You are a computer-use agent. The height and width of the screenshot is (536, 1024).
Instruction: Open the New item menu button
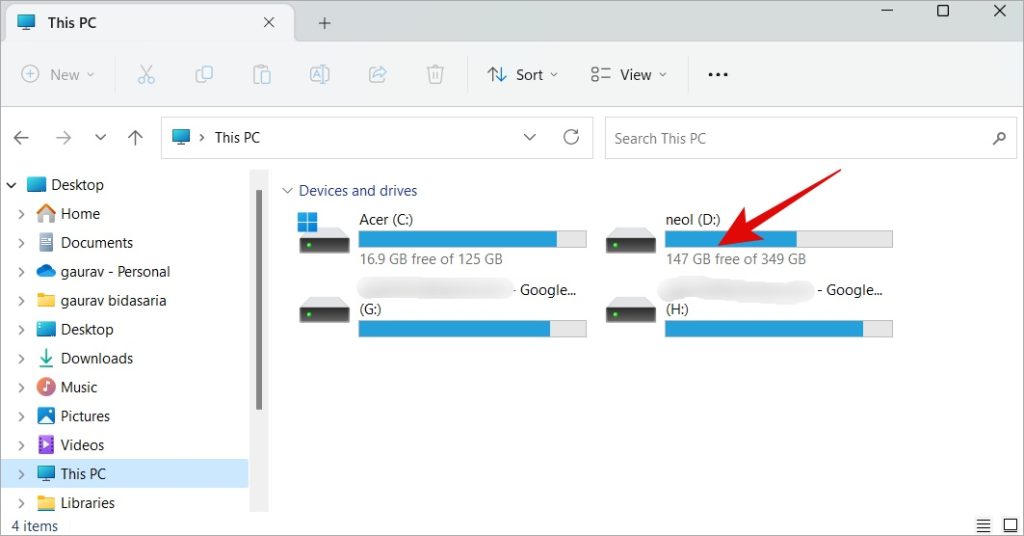tap(58, 74)
